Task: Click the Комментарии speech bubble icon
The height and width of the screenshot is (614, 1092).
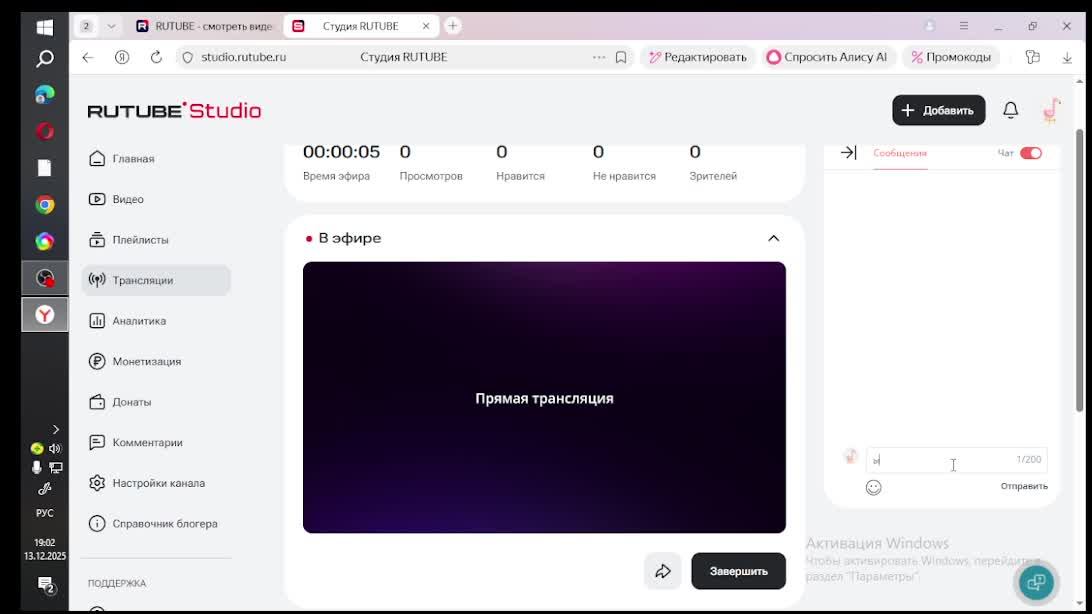Action: click(97, 442)
